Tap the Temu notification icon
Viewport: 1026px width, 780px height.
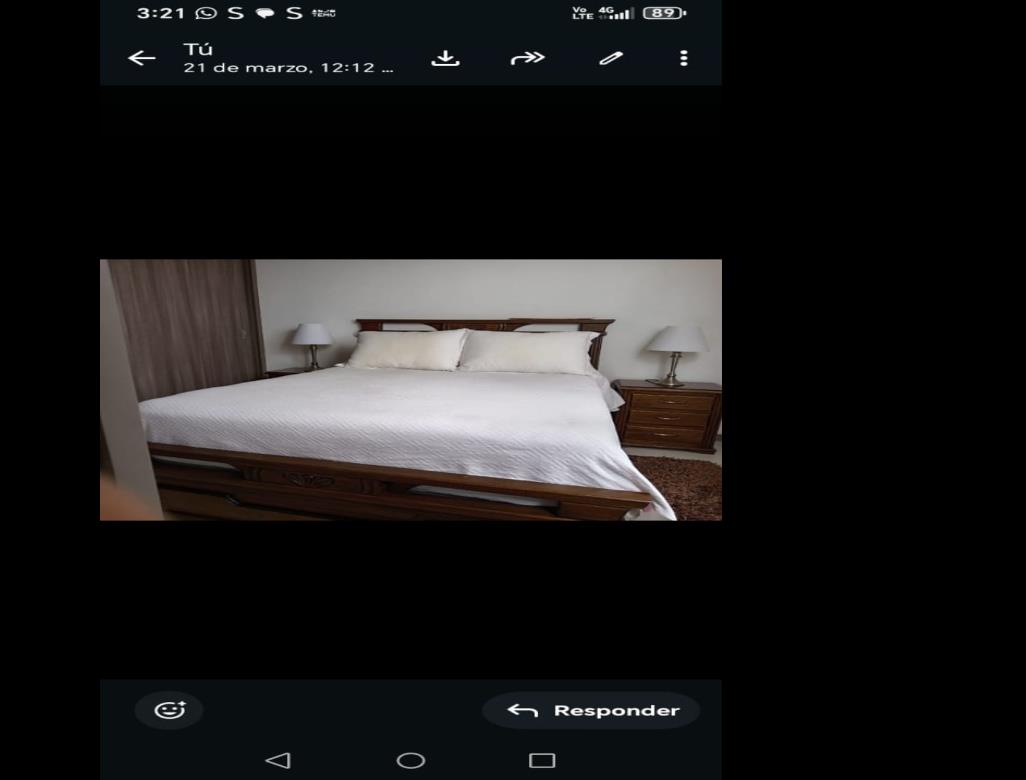324,13
